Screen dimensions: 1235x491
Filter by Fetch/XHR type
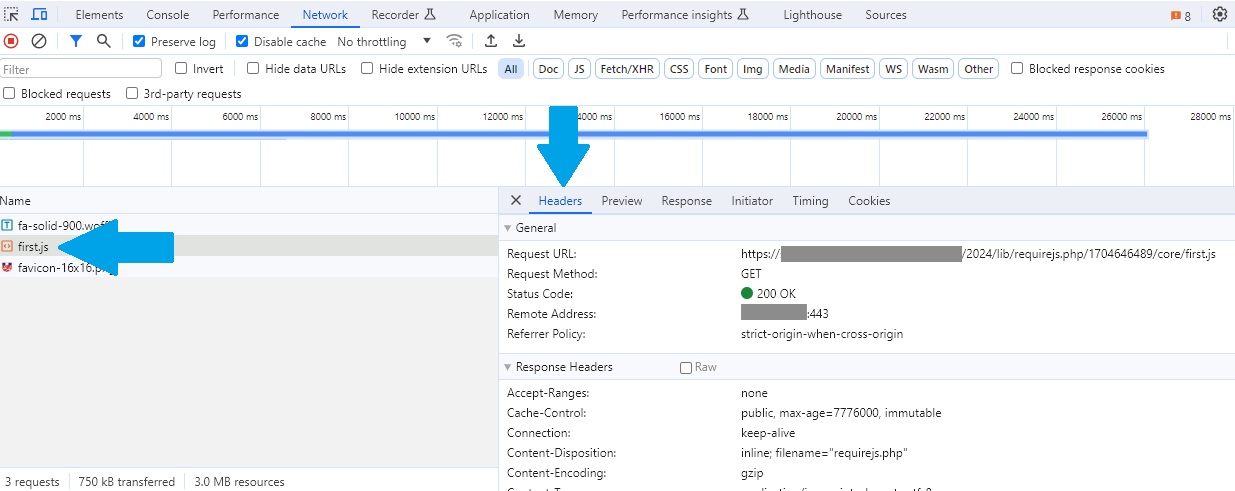click(626, 69)
